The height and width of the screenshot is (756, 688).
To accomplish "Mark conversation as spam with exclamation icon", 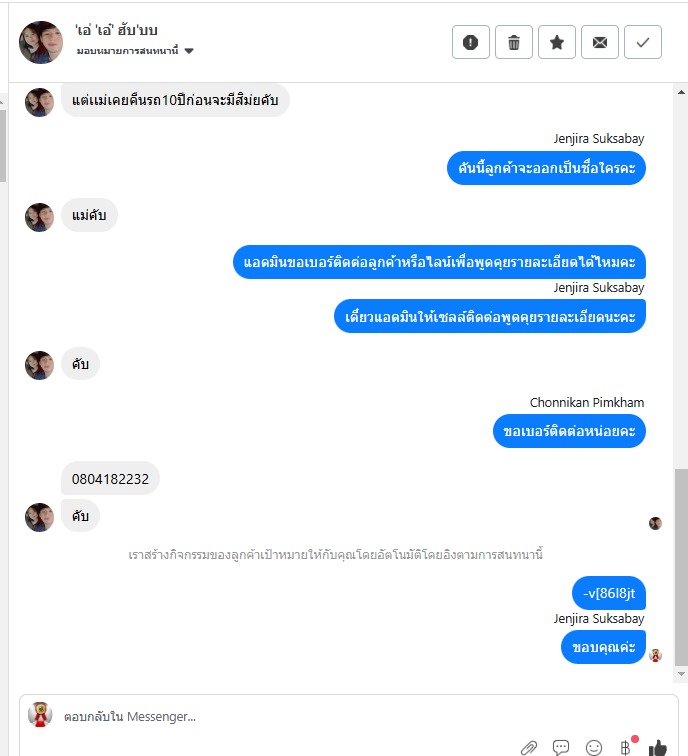I will coord(471,42).
